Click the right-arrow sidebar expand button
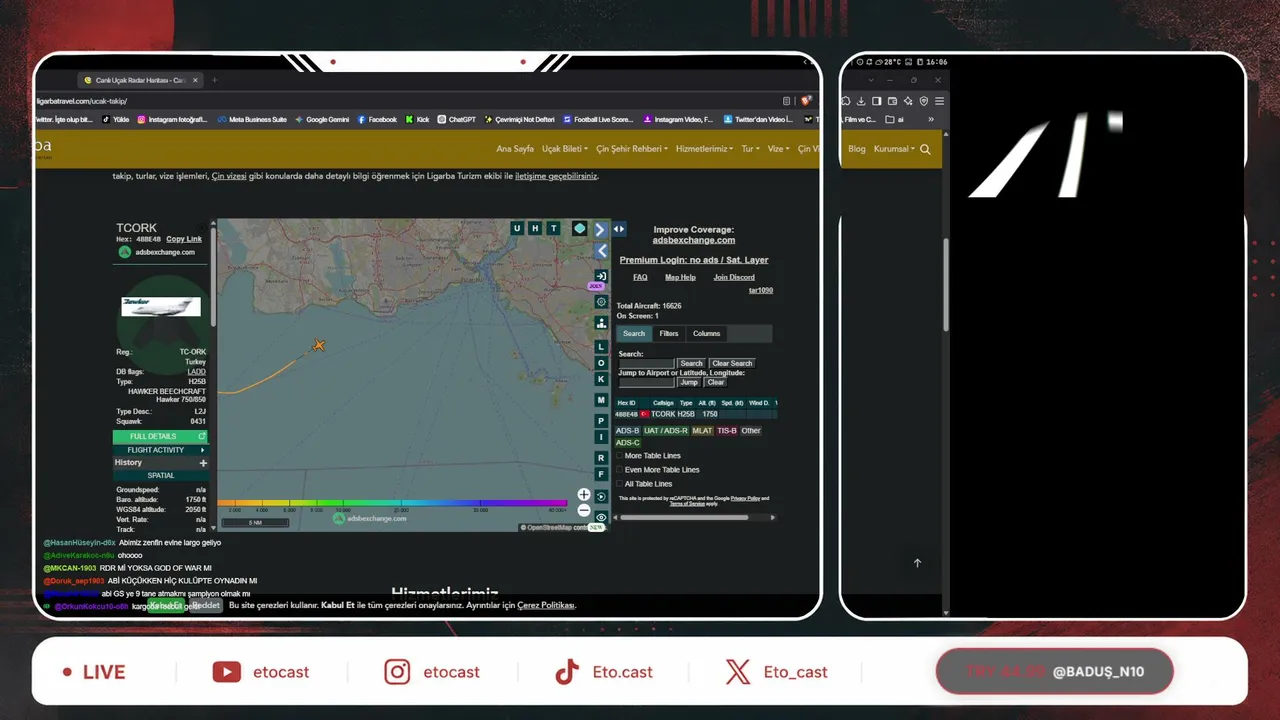Screen dimensions: 1280x720 coord(600,229)
